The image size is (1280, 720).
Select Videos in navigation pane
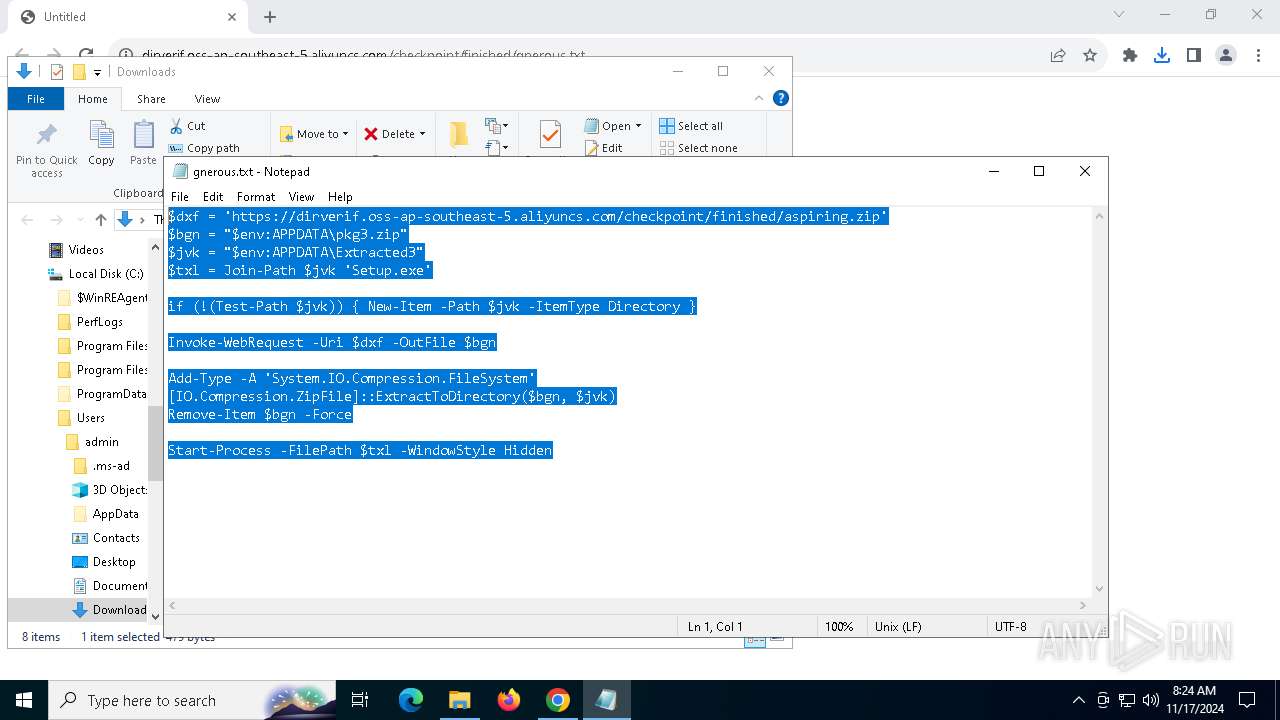(86, 250)
